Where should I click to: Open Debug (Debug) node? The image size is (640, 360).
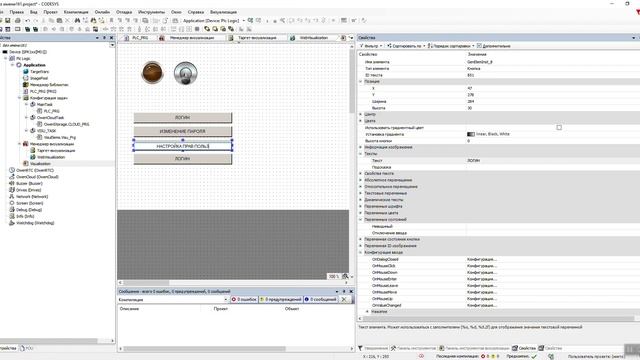[x=29, y=209]
